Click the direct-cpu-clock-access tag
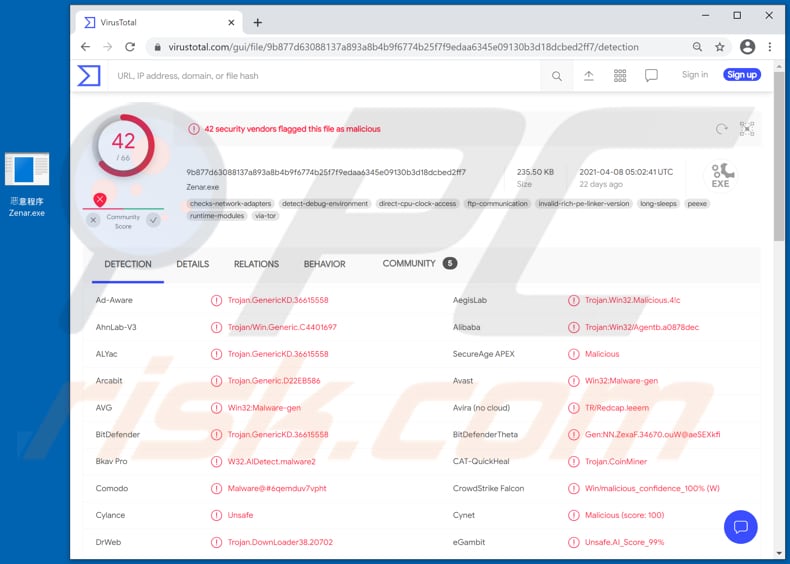The width and height of the screenshot is (790, 564). (x=417, y=204)
